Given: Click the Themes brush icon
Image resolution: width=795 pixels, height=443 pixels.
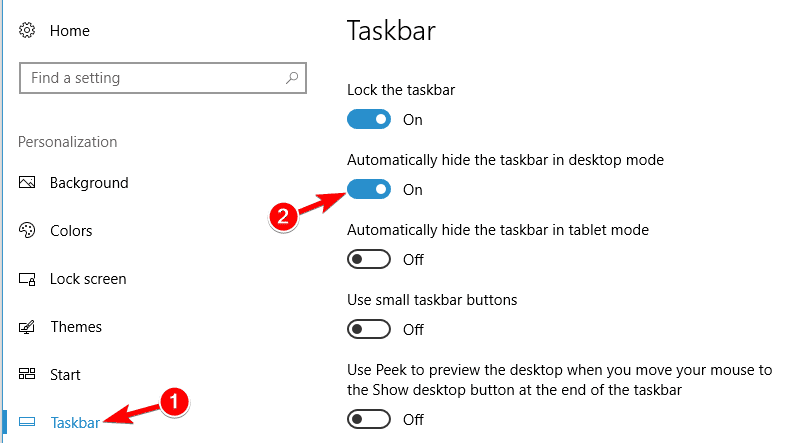Looking at the screenshot, I should coord(28,327).
